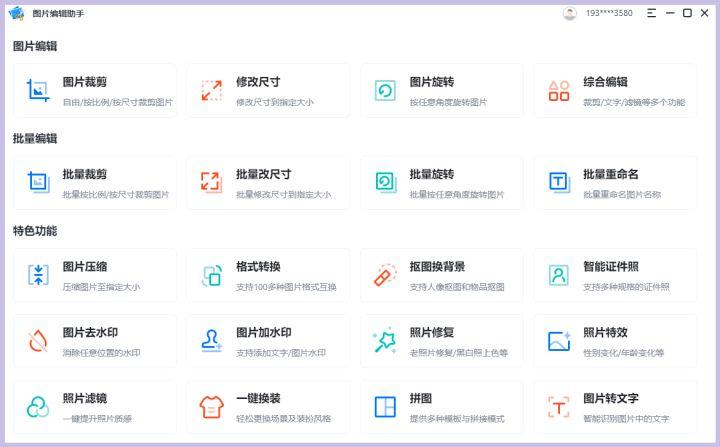Open the 图片旋转 card title

(432, 82)
